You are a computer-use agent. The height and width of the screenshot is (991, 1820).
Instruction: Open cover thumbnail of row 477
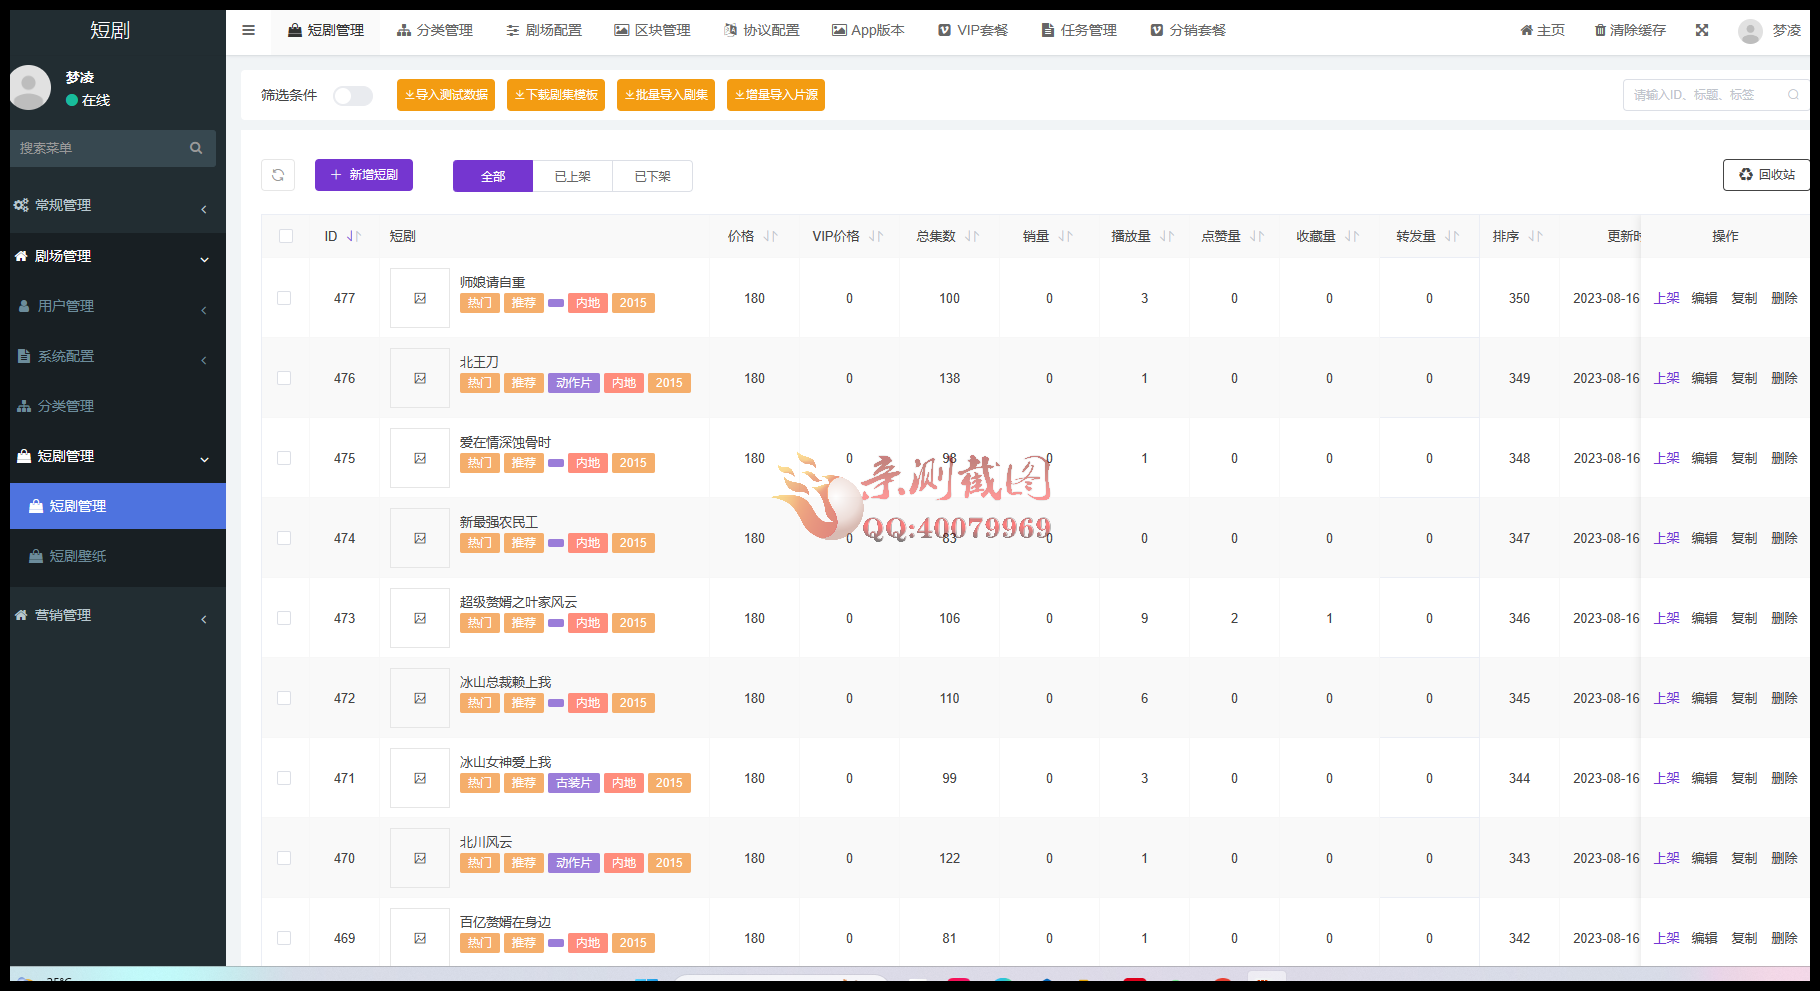[x=420, y=298]
